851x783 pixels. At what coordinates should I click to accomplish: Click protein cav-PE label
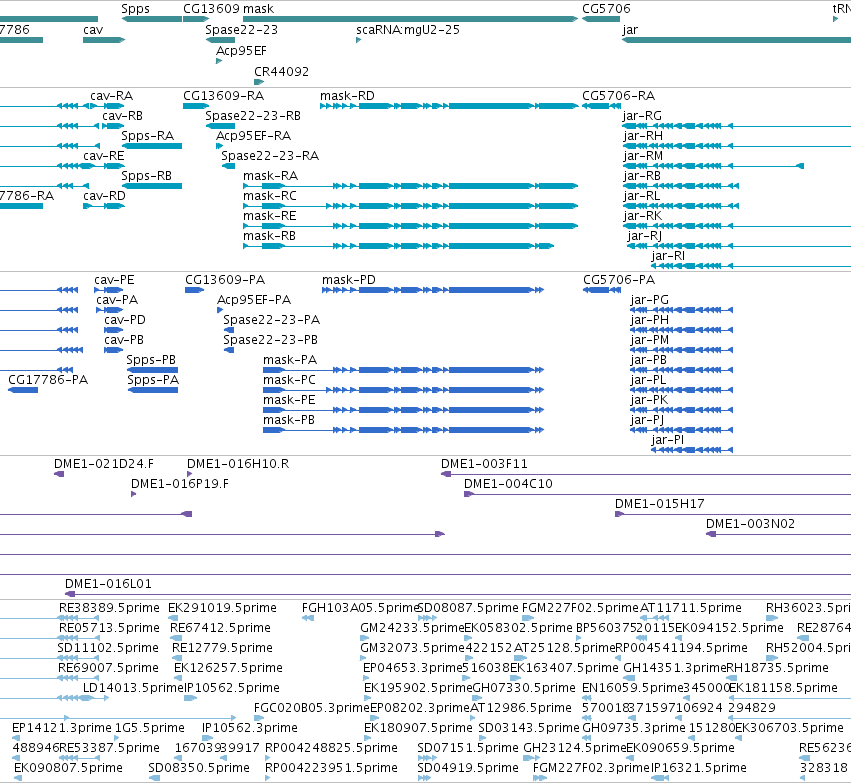point(114,280)
